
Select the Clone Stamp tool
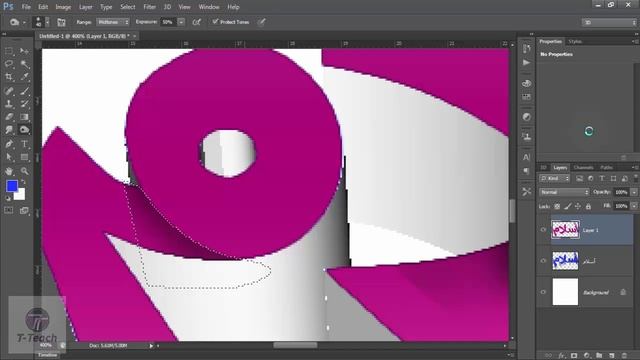point(9,104)
